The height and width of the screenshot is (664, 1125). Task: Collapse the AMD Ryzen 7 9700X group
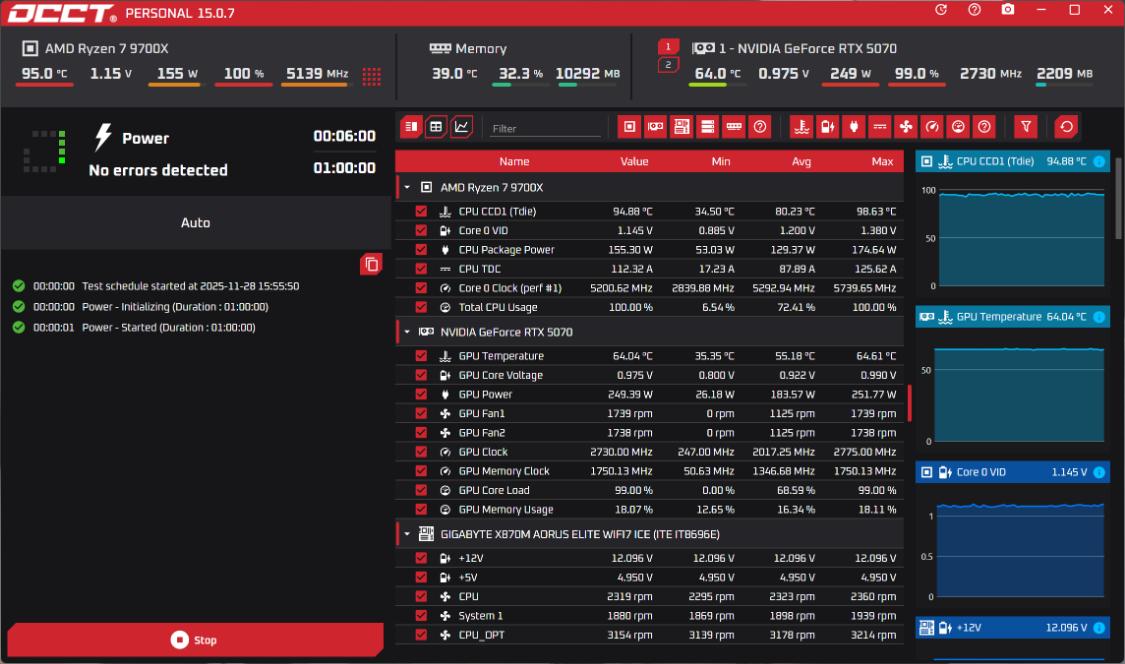click(x=407, y=187)
